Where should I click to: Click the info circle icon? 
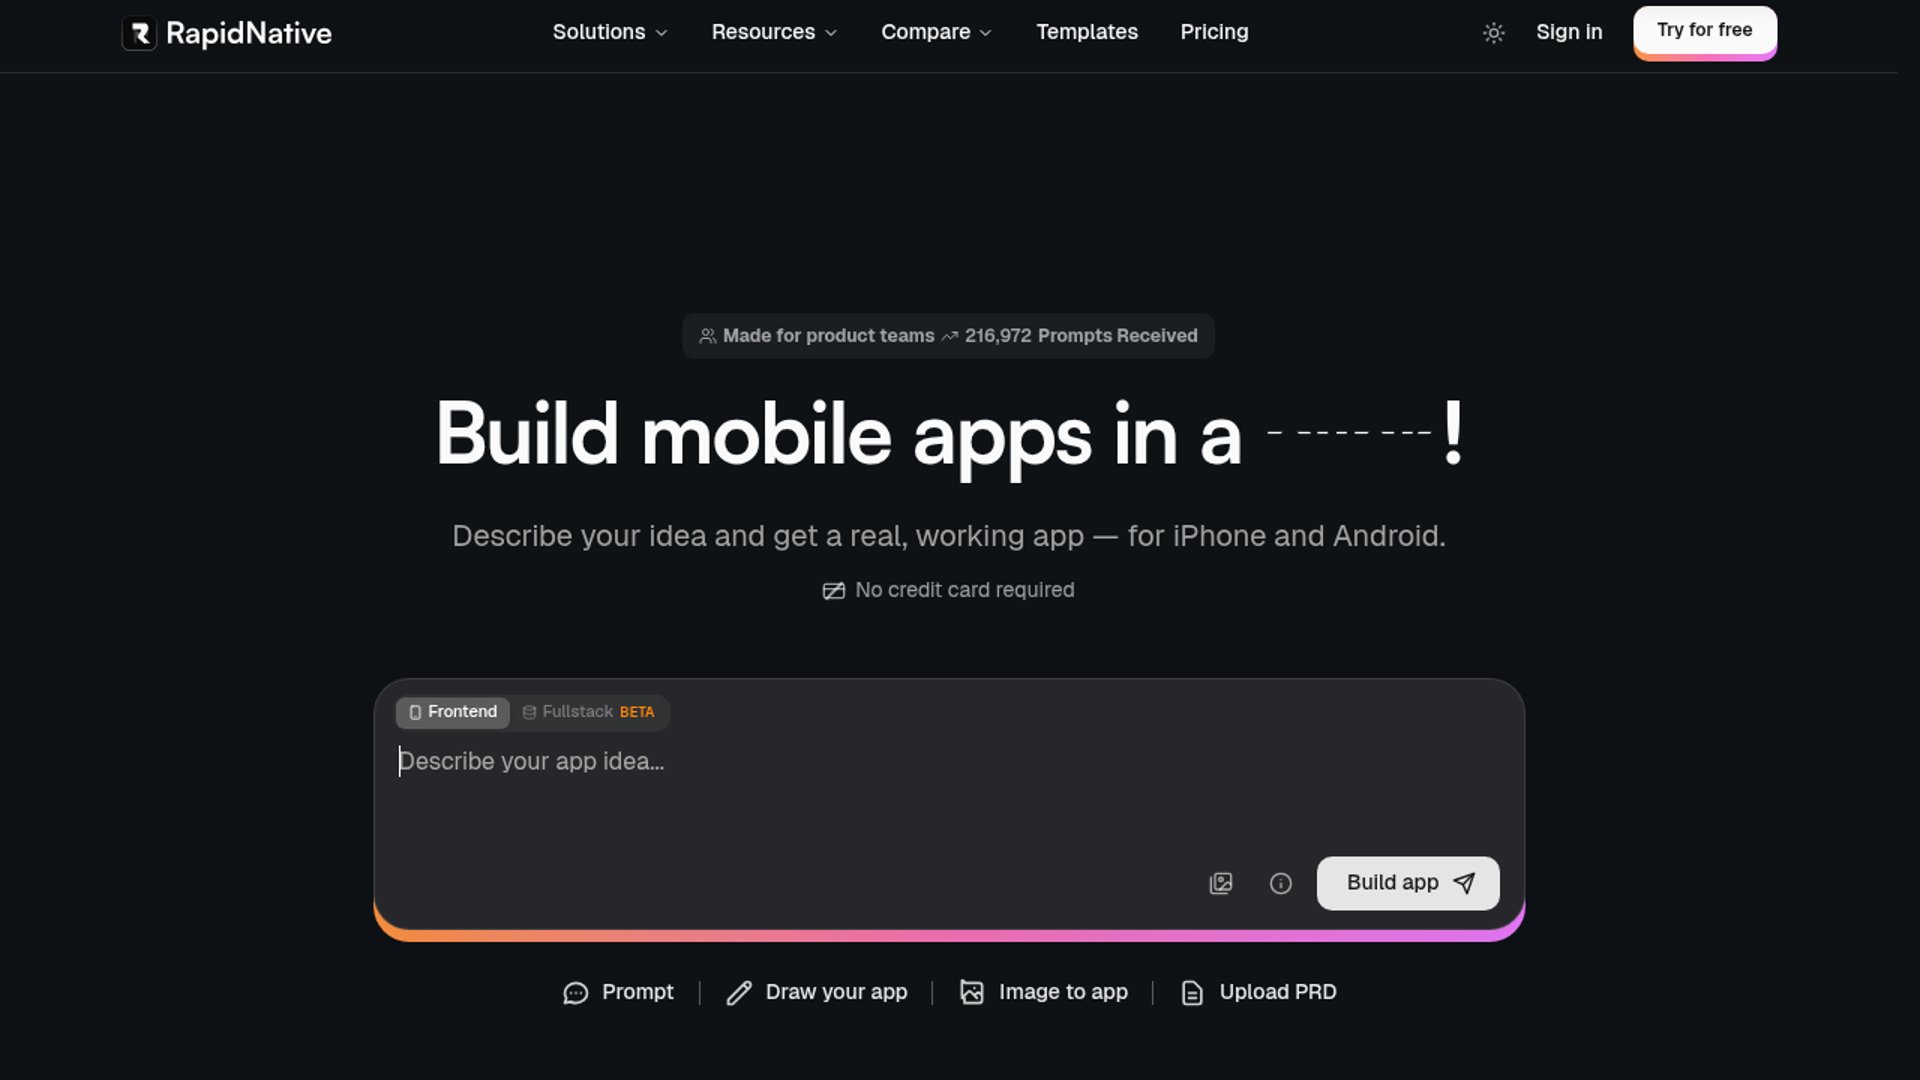point(1280,883)
